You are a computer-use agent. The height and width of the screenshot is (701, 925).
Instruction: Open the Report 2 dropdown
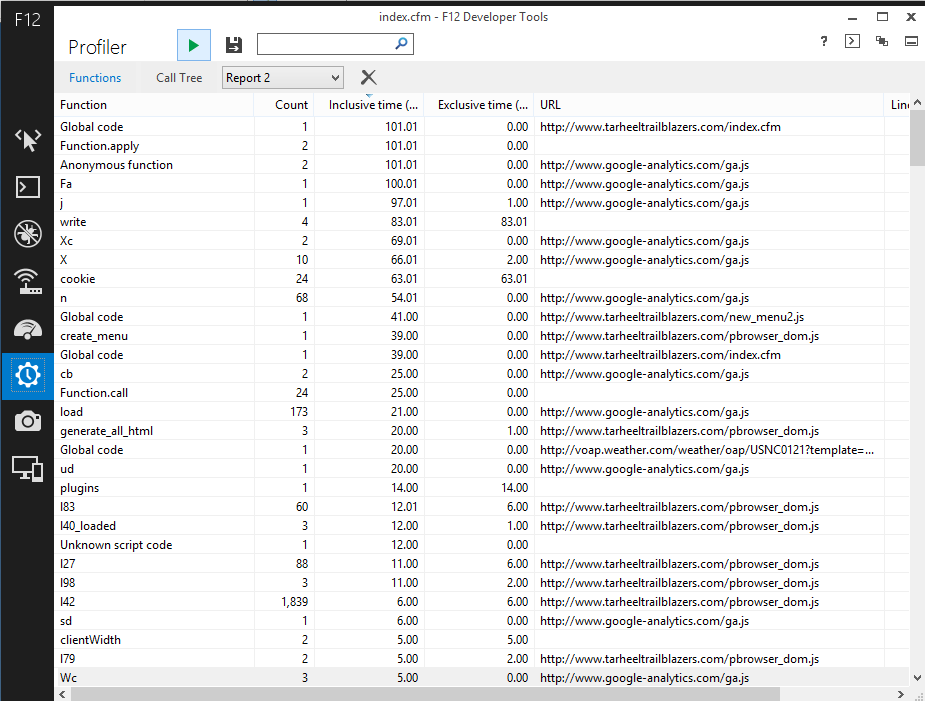[283, 77]
